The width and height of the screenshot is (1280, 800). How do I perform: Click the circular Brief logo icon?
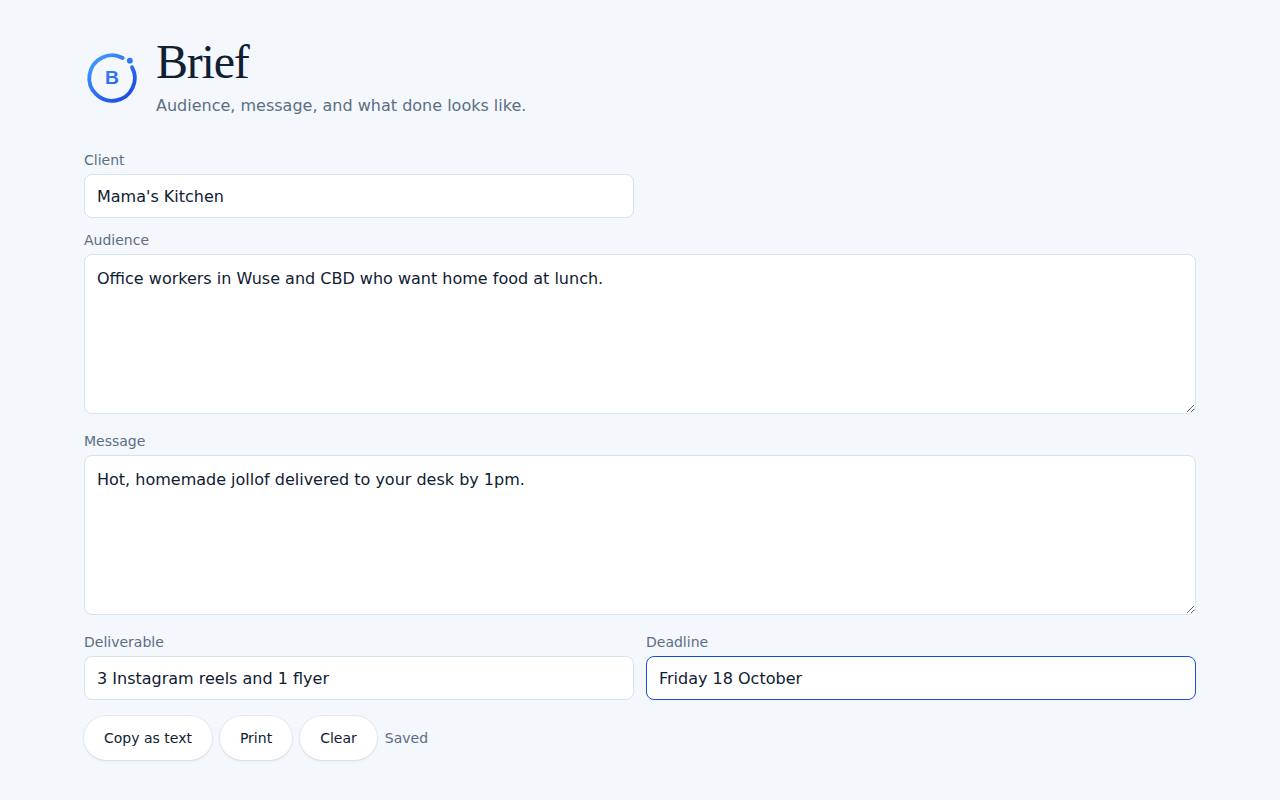pyautogui.click(x=112, y=78)
